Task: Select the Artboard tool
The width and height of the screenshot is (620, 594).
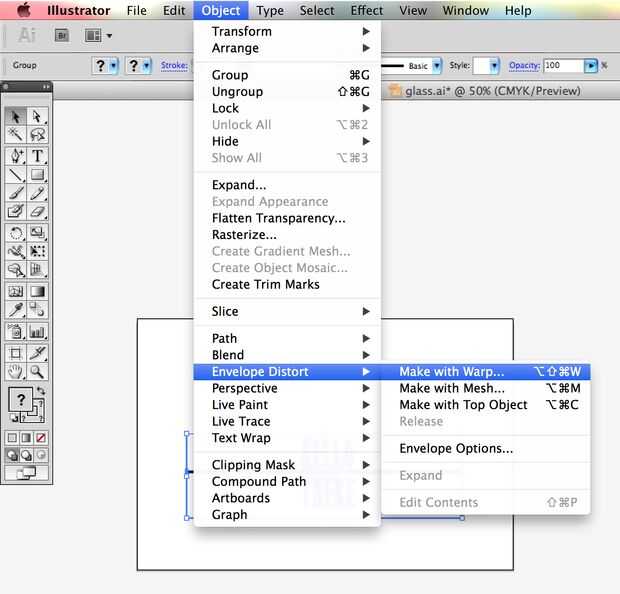Action: pos(16,353)
